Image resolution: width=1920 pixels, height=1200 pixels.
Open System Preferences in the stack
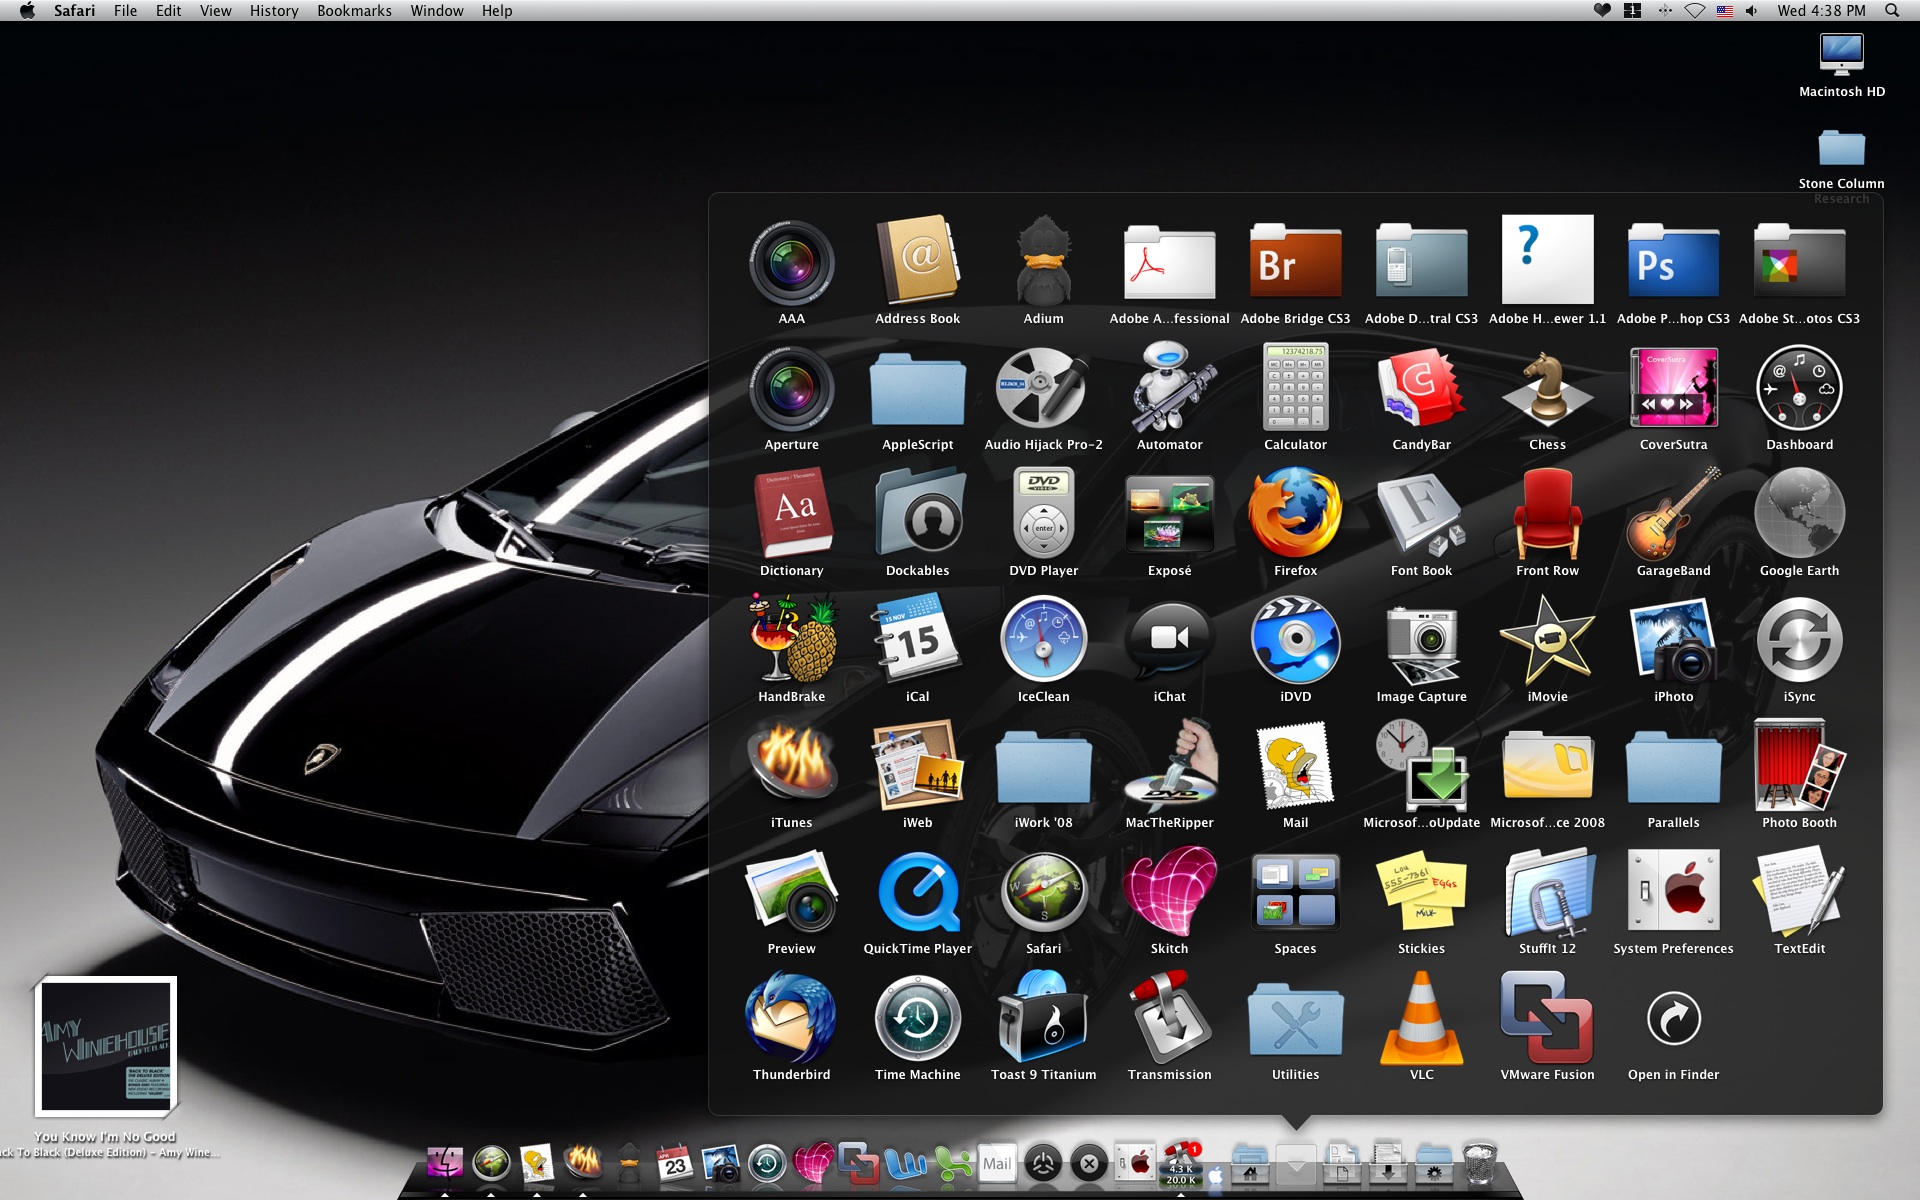(1673, 893)
